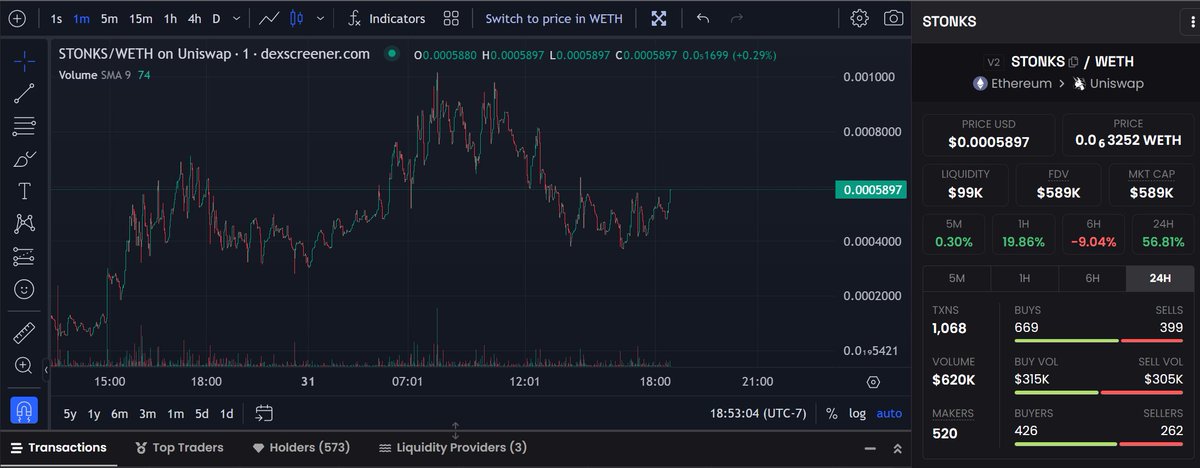Minimize the bottom transactions panel
1200x468 pixels.
(x=868, y=447)
